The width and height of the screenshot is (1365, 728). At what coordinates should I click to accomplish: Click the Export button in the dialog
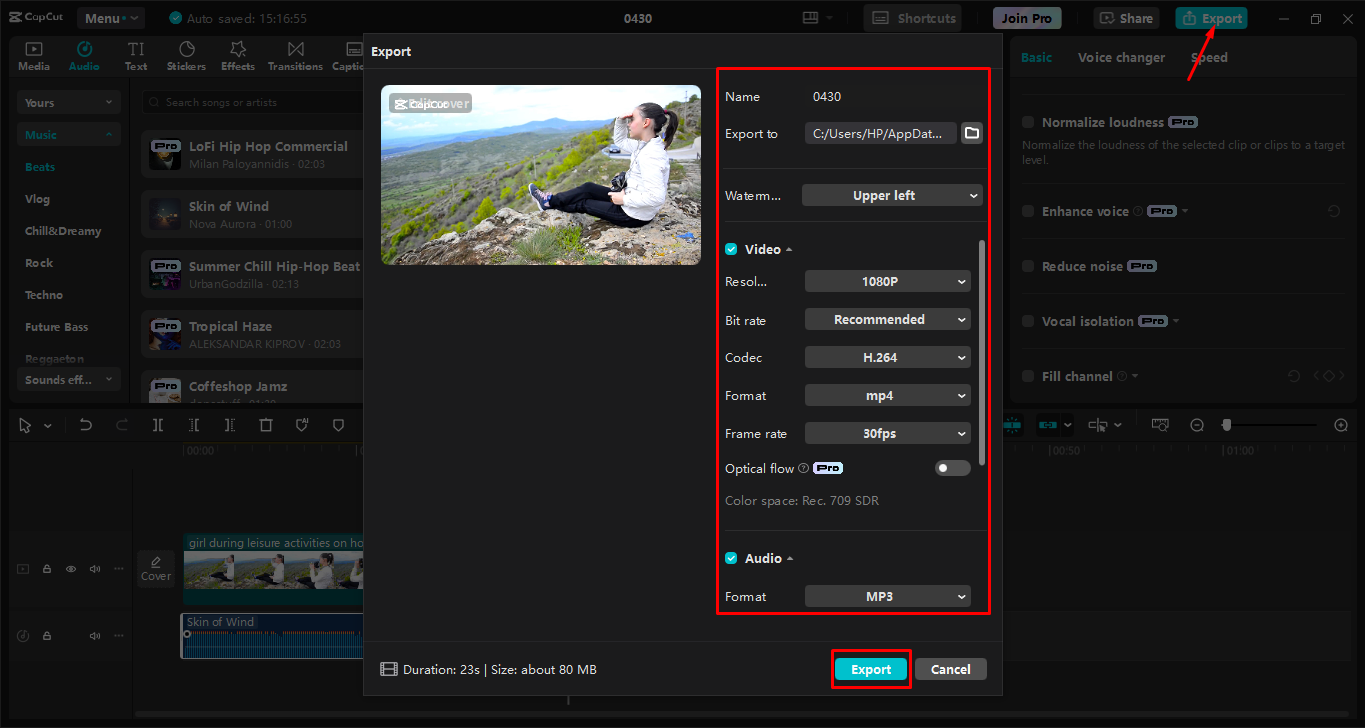pos(870,668)
